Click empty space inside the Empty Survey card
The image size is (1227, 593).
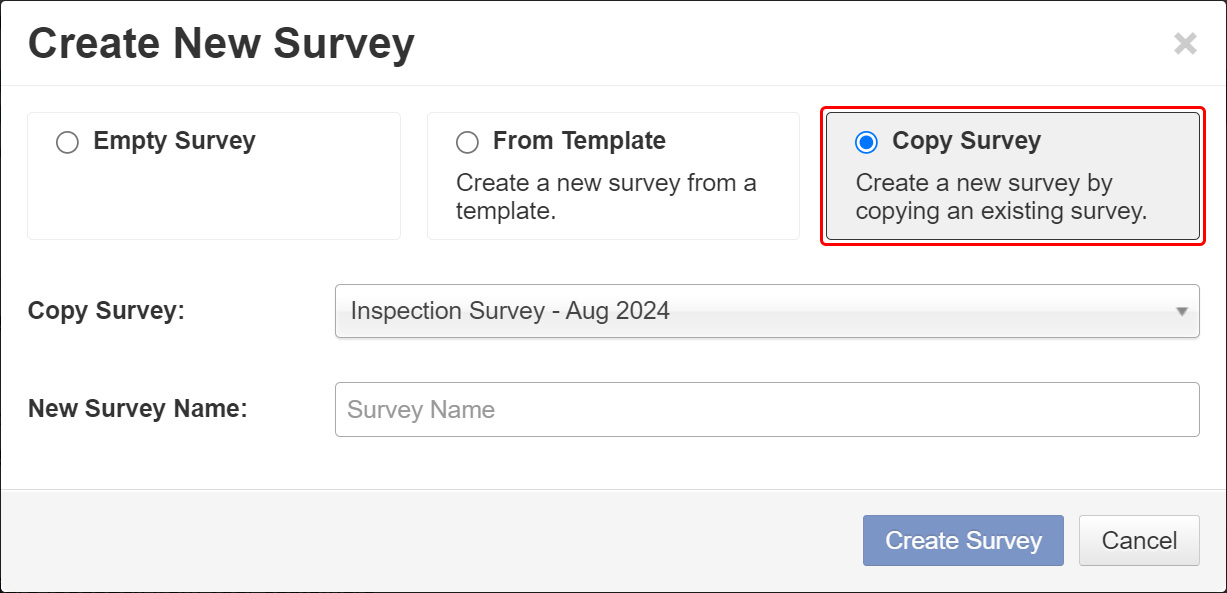click(213, 200)
